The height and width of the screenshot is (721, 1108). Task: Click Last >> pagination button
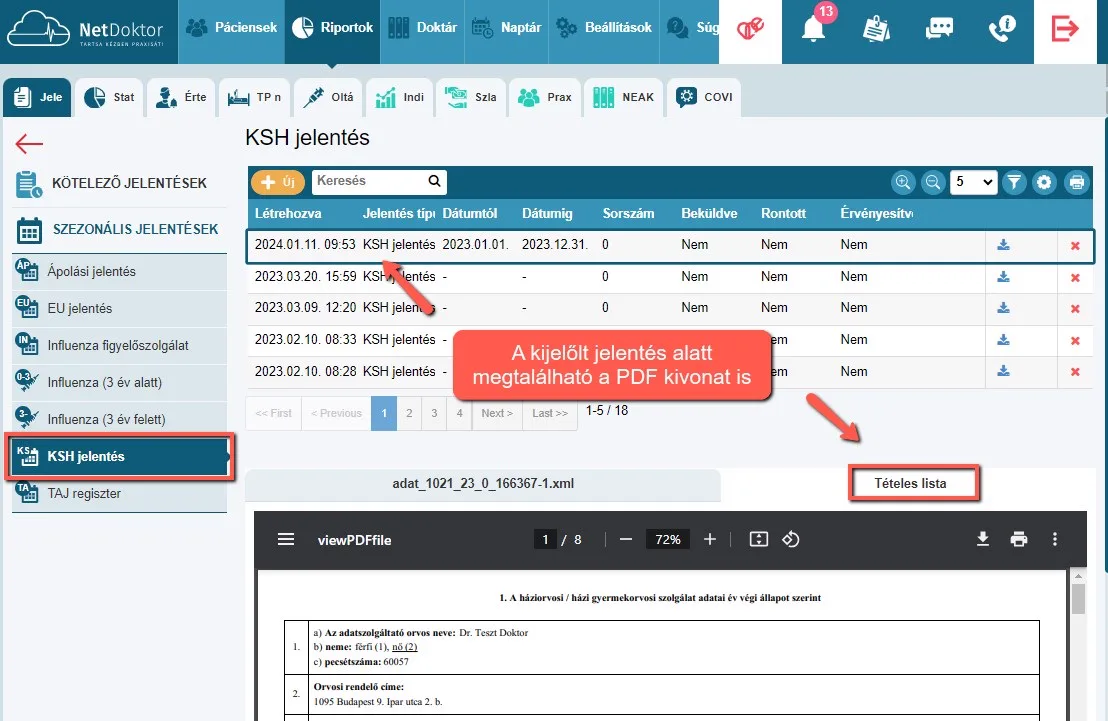point(550,414)
